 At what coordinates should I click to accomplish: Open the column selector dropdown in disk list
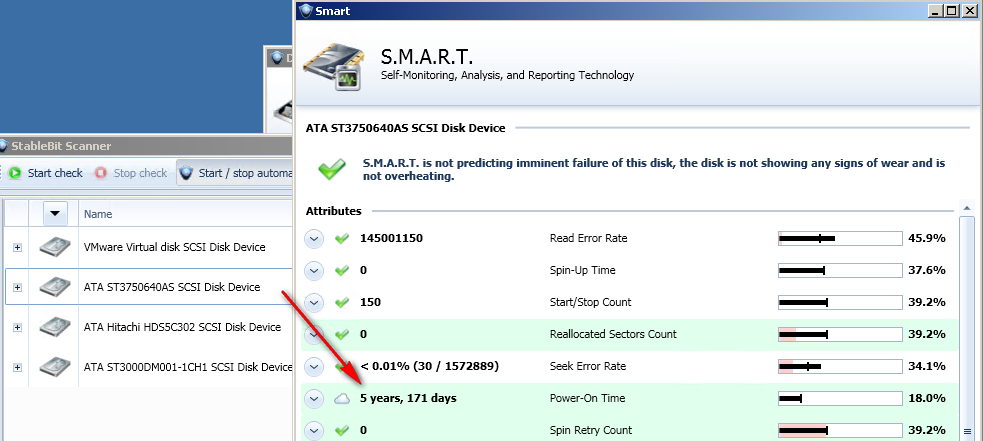pyautogui.click(x=56, y=214)
